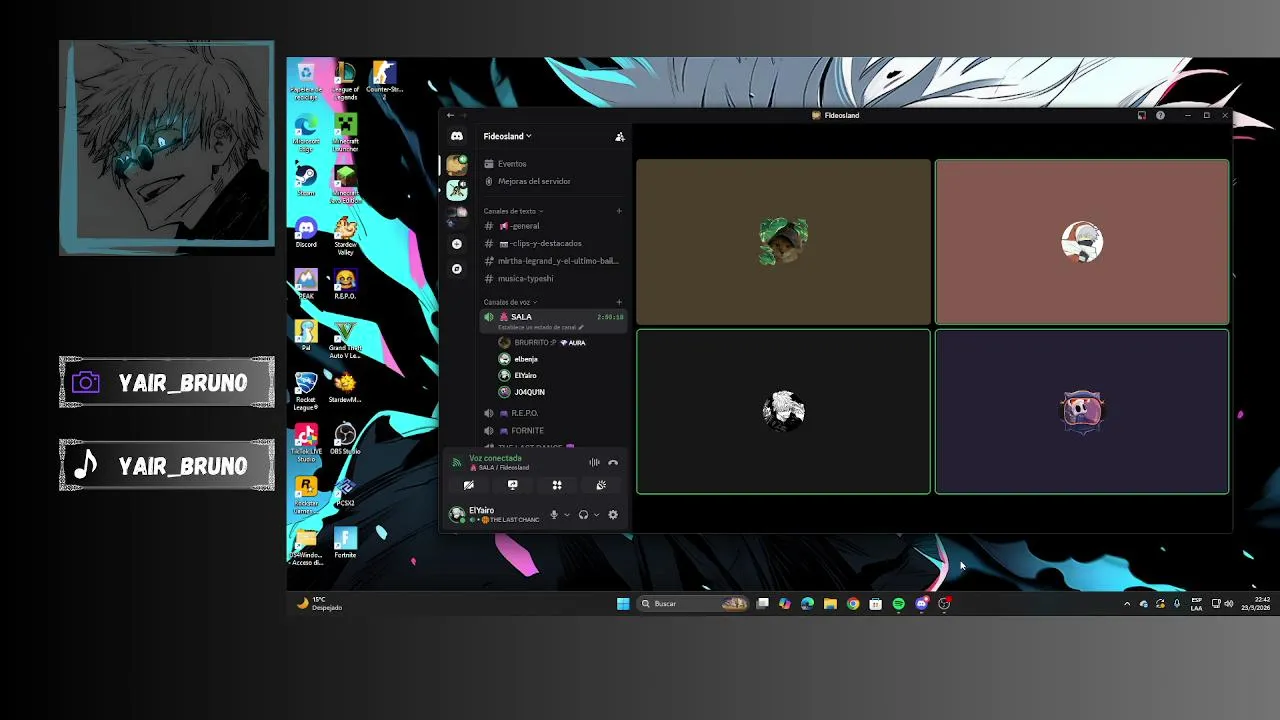Open Rocket League desktop shortcut
The height and width of the screenshot is (720, 1280).
click(x=306, y=391)
